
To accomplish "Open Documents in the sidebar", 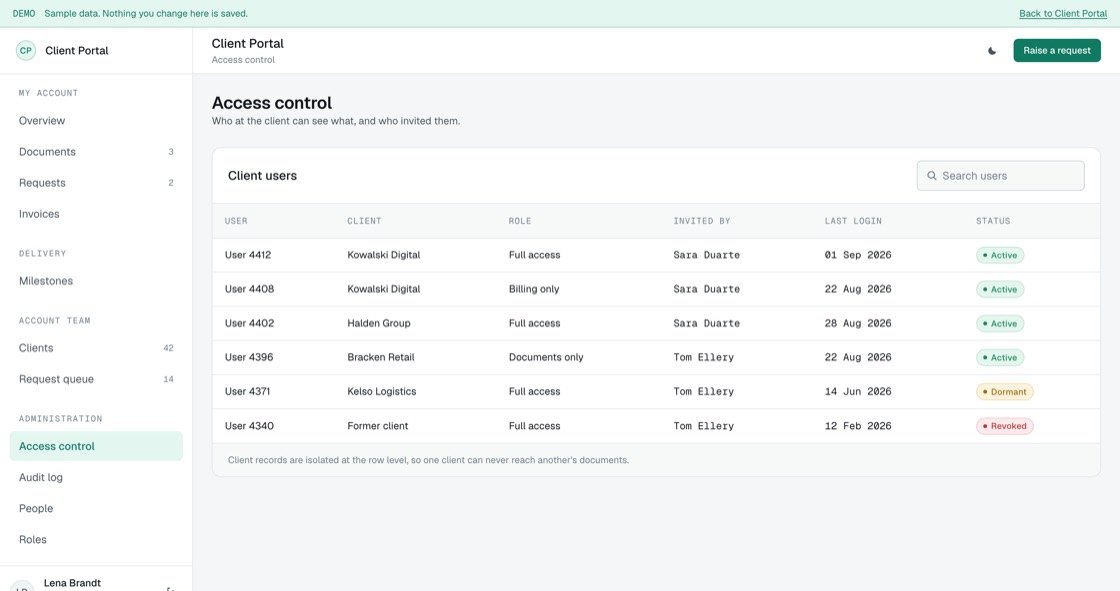I will click(96, 152).
